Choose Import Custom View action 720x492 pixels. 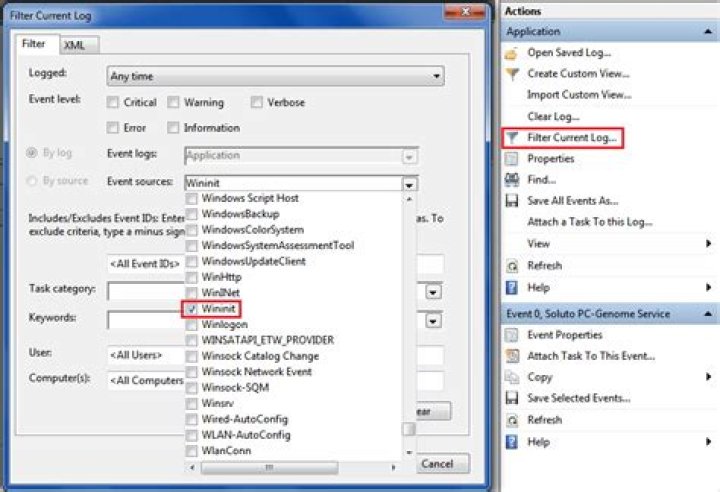coord(579,95)
